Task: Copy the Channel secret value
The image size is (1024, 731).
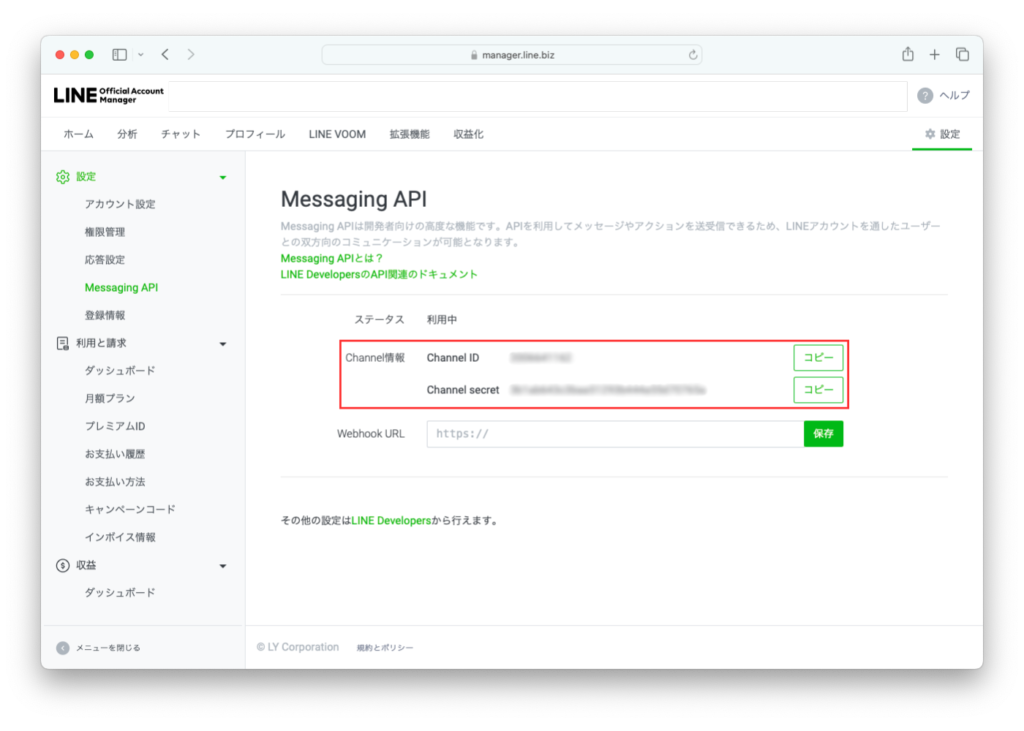Action: [x=818, y=390]
